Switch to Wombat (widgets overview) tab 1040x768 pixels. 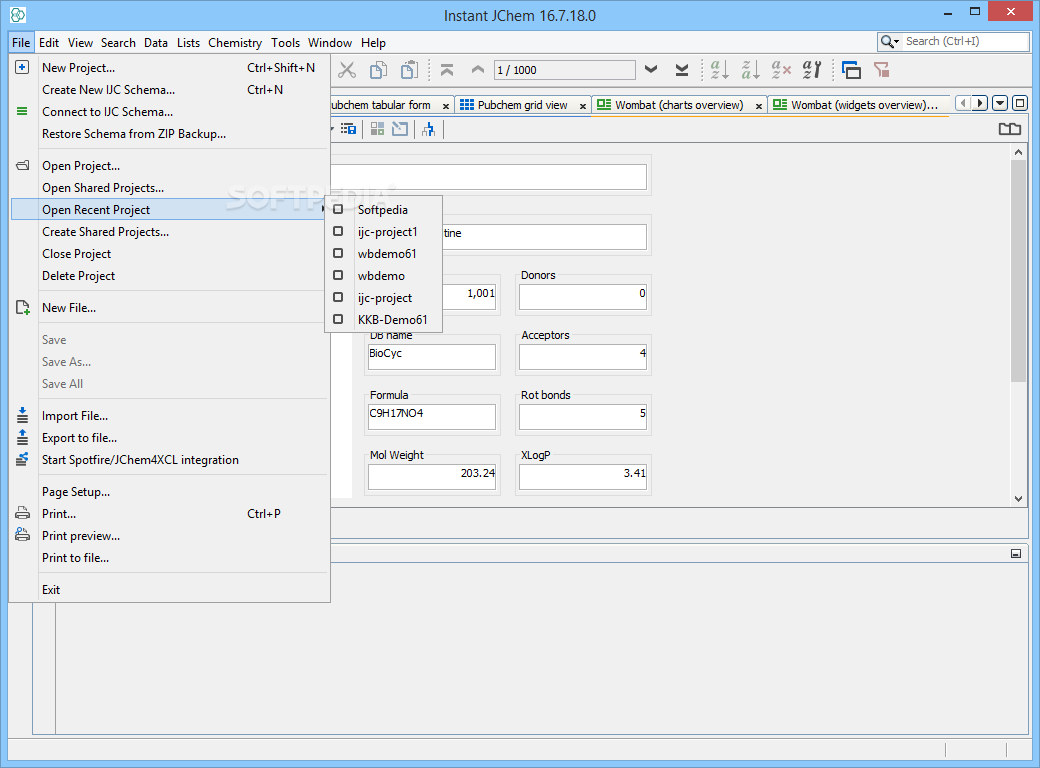click(858, 105)
